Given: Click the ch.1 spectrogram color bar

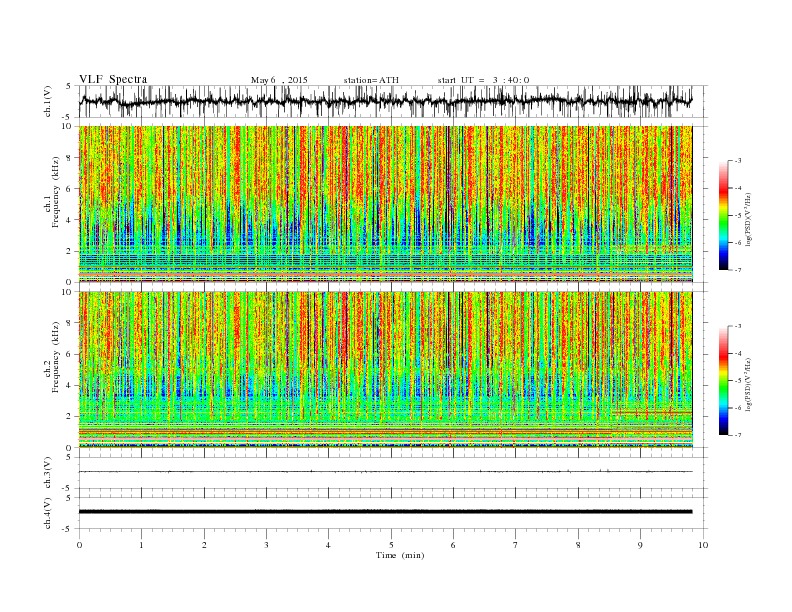Looking at the screenshot, I should [723, 216].
